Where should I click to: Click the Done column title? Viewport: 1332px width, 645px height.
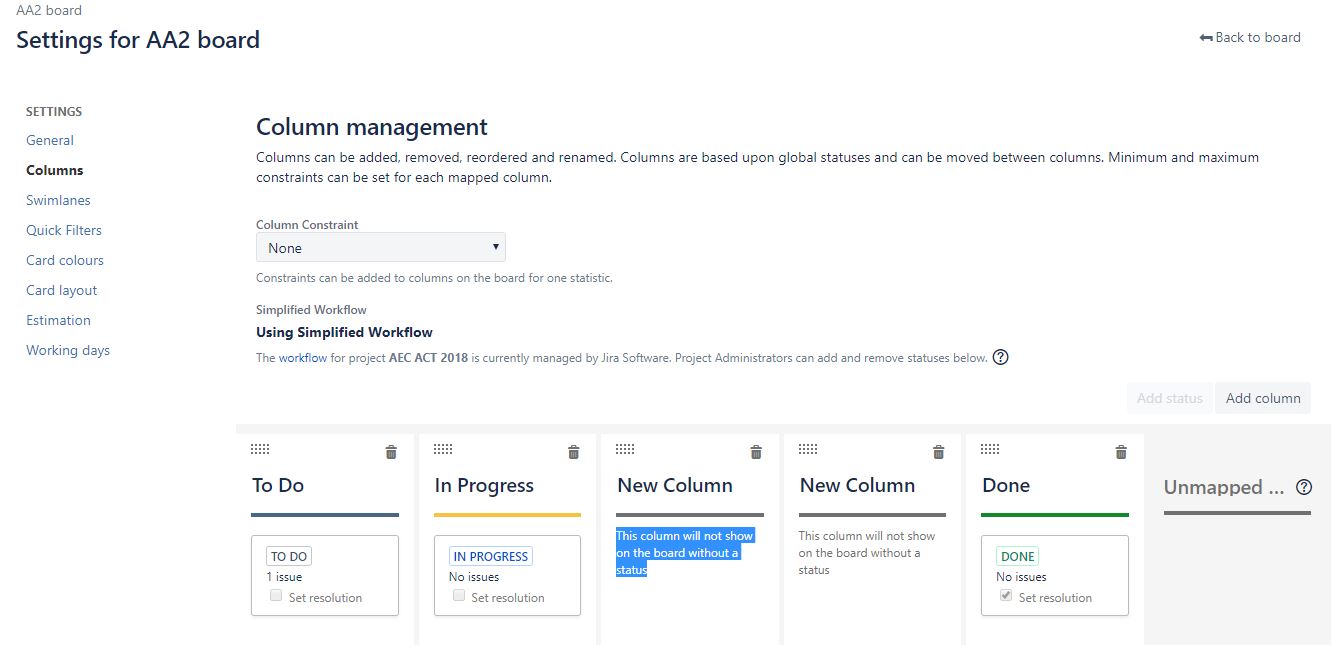1006,485
